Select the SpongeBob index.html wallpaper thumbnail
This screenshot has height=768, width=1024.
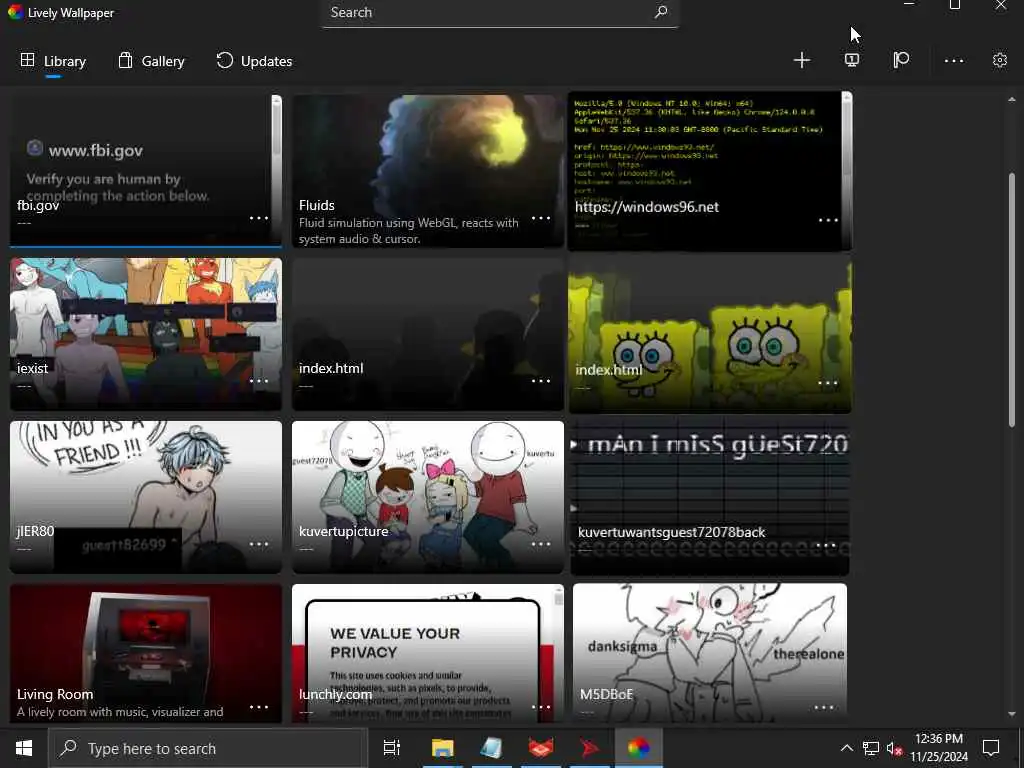(x=710, y=334)
